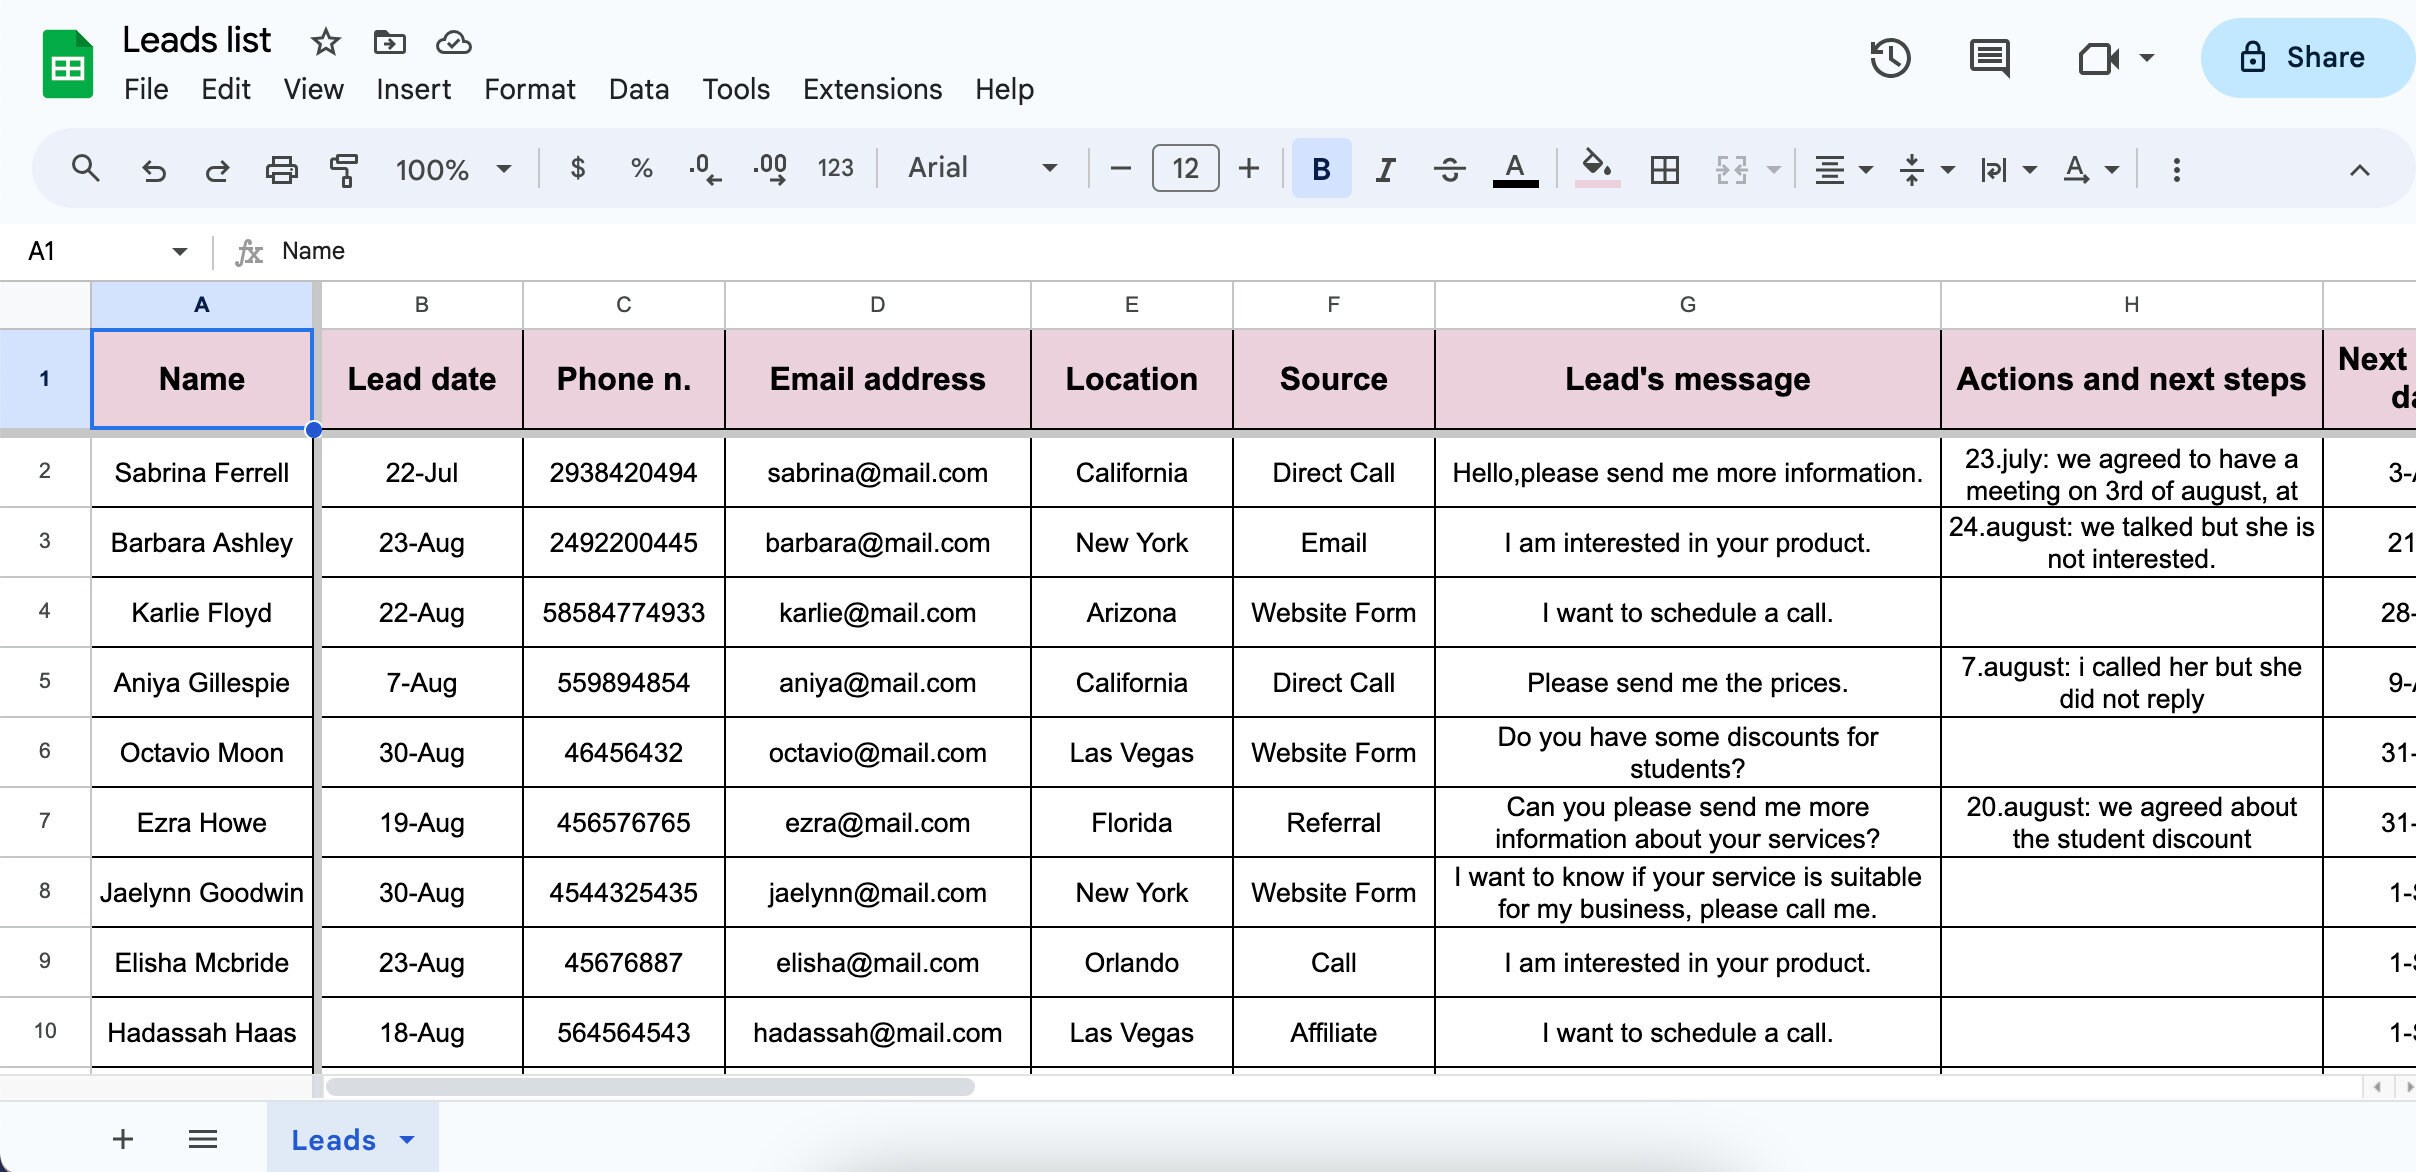
Task: Toggle bold formatting
Action: point(1320,168)
